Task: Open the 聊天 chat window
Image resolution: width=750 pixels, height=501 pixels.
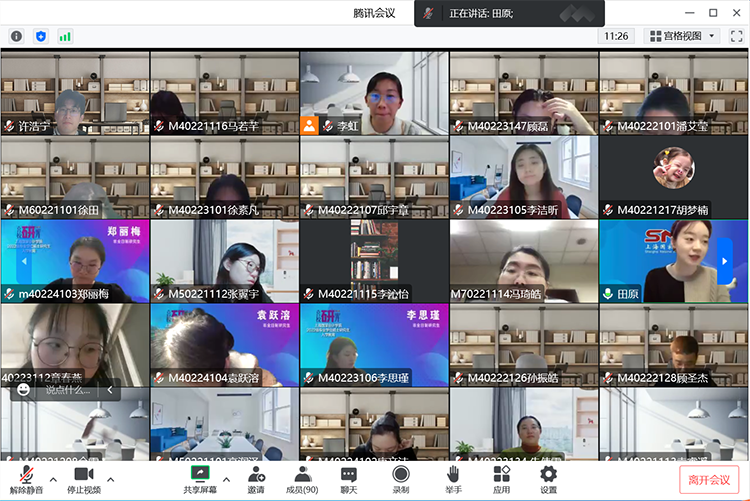Action: pyautogui.click(x=348, y=478)
